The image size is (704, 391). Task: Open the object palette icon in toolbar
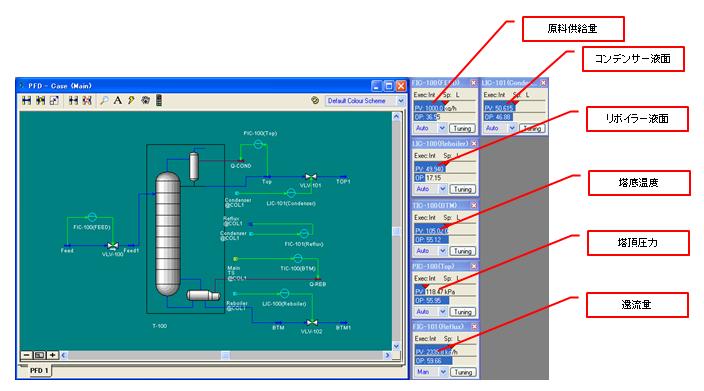click(x=145, y=101)
